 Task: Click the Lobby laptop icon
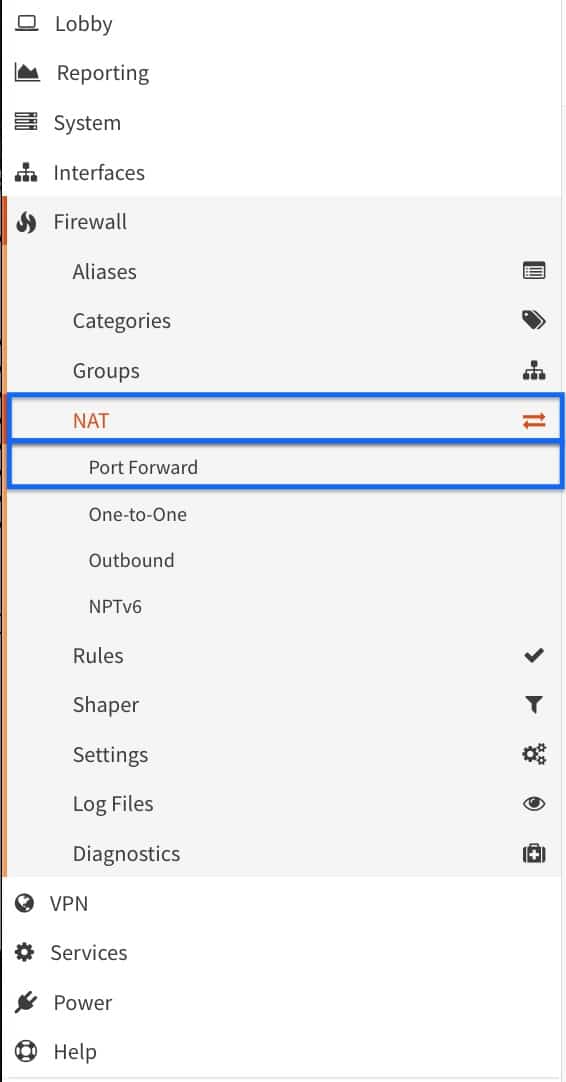(x=27, y=23)
